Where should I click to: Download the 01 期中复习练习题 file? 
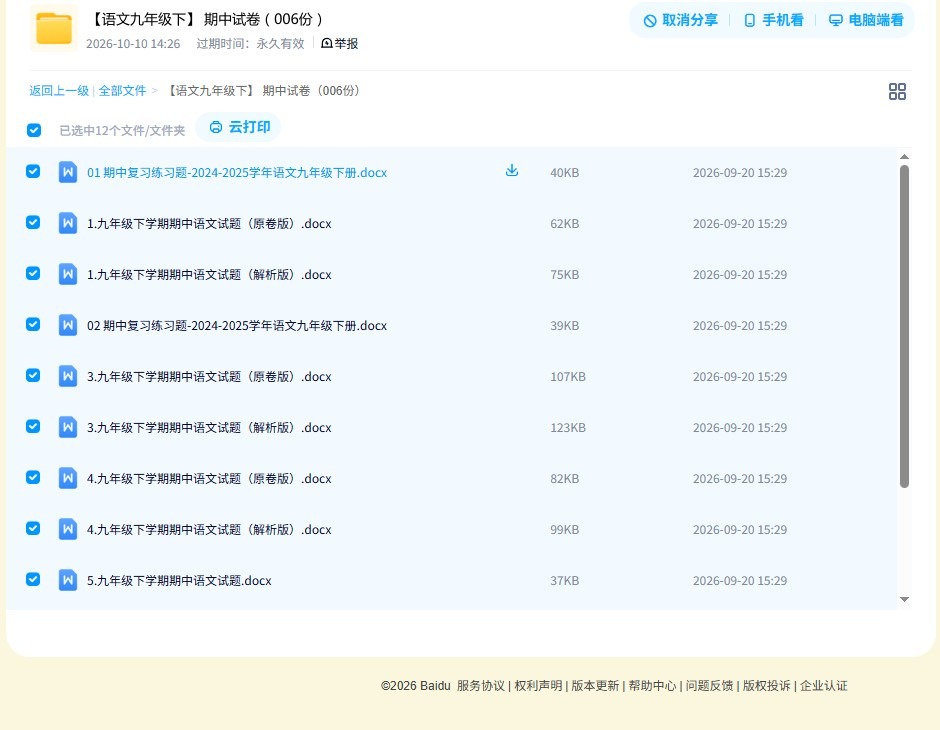pyautogui.click(x=511, y=171)
